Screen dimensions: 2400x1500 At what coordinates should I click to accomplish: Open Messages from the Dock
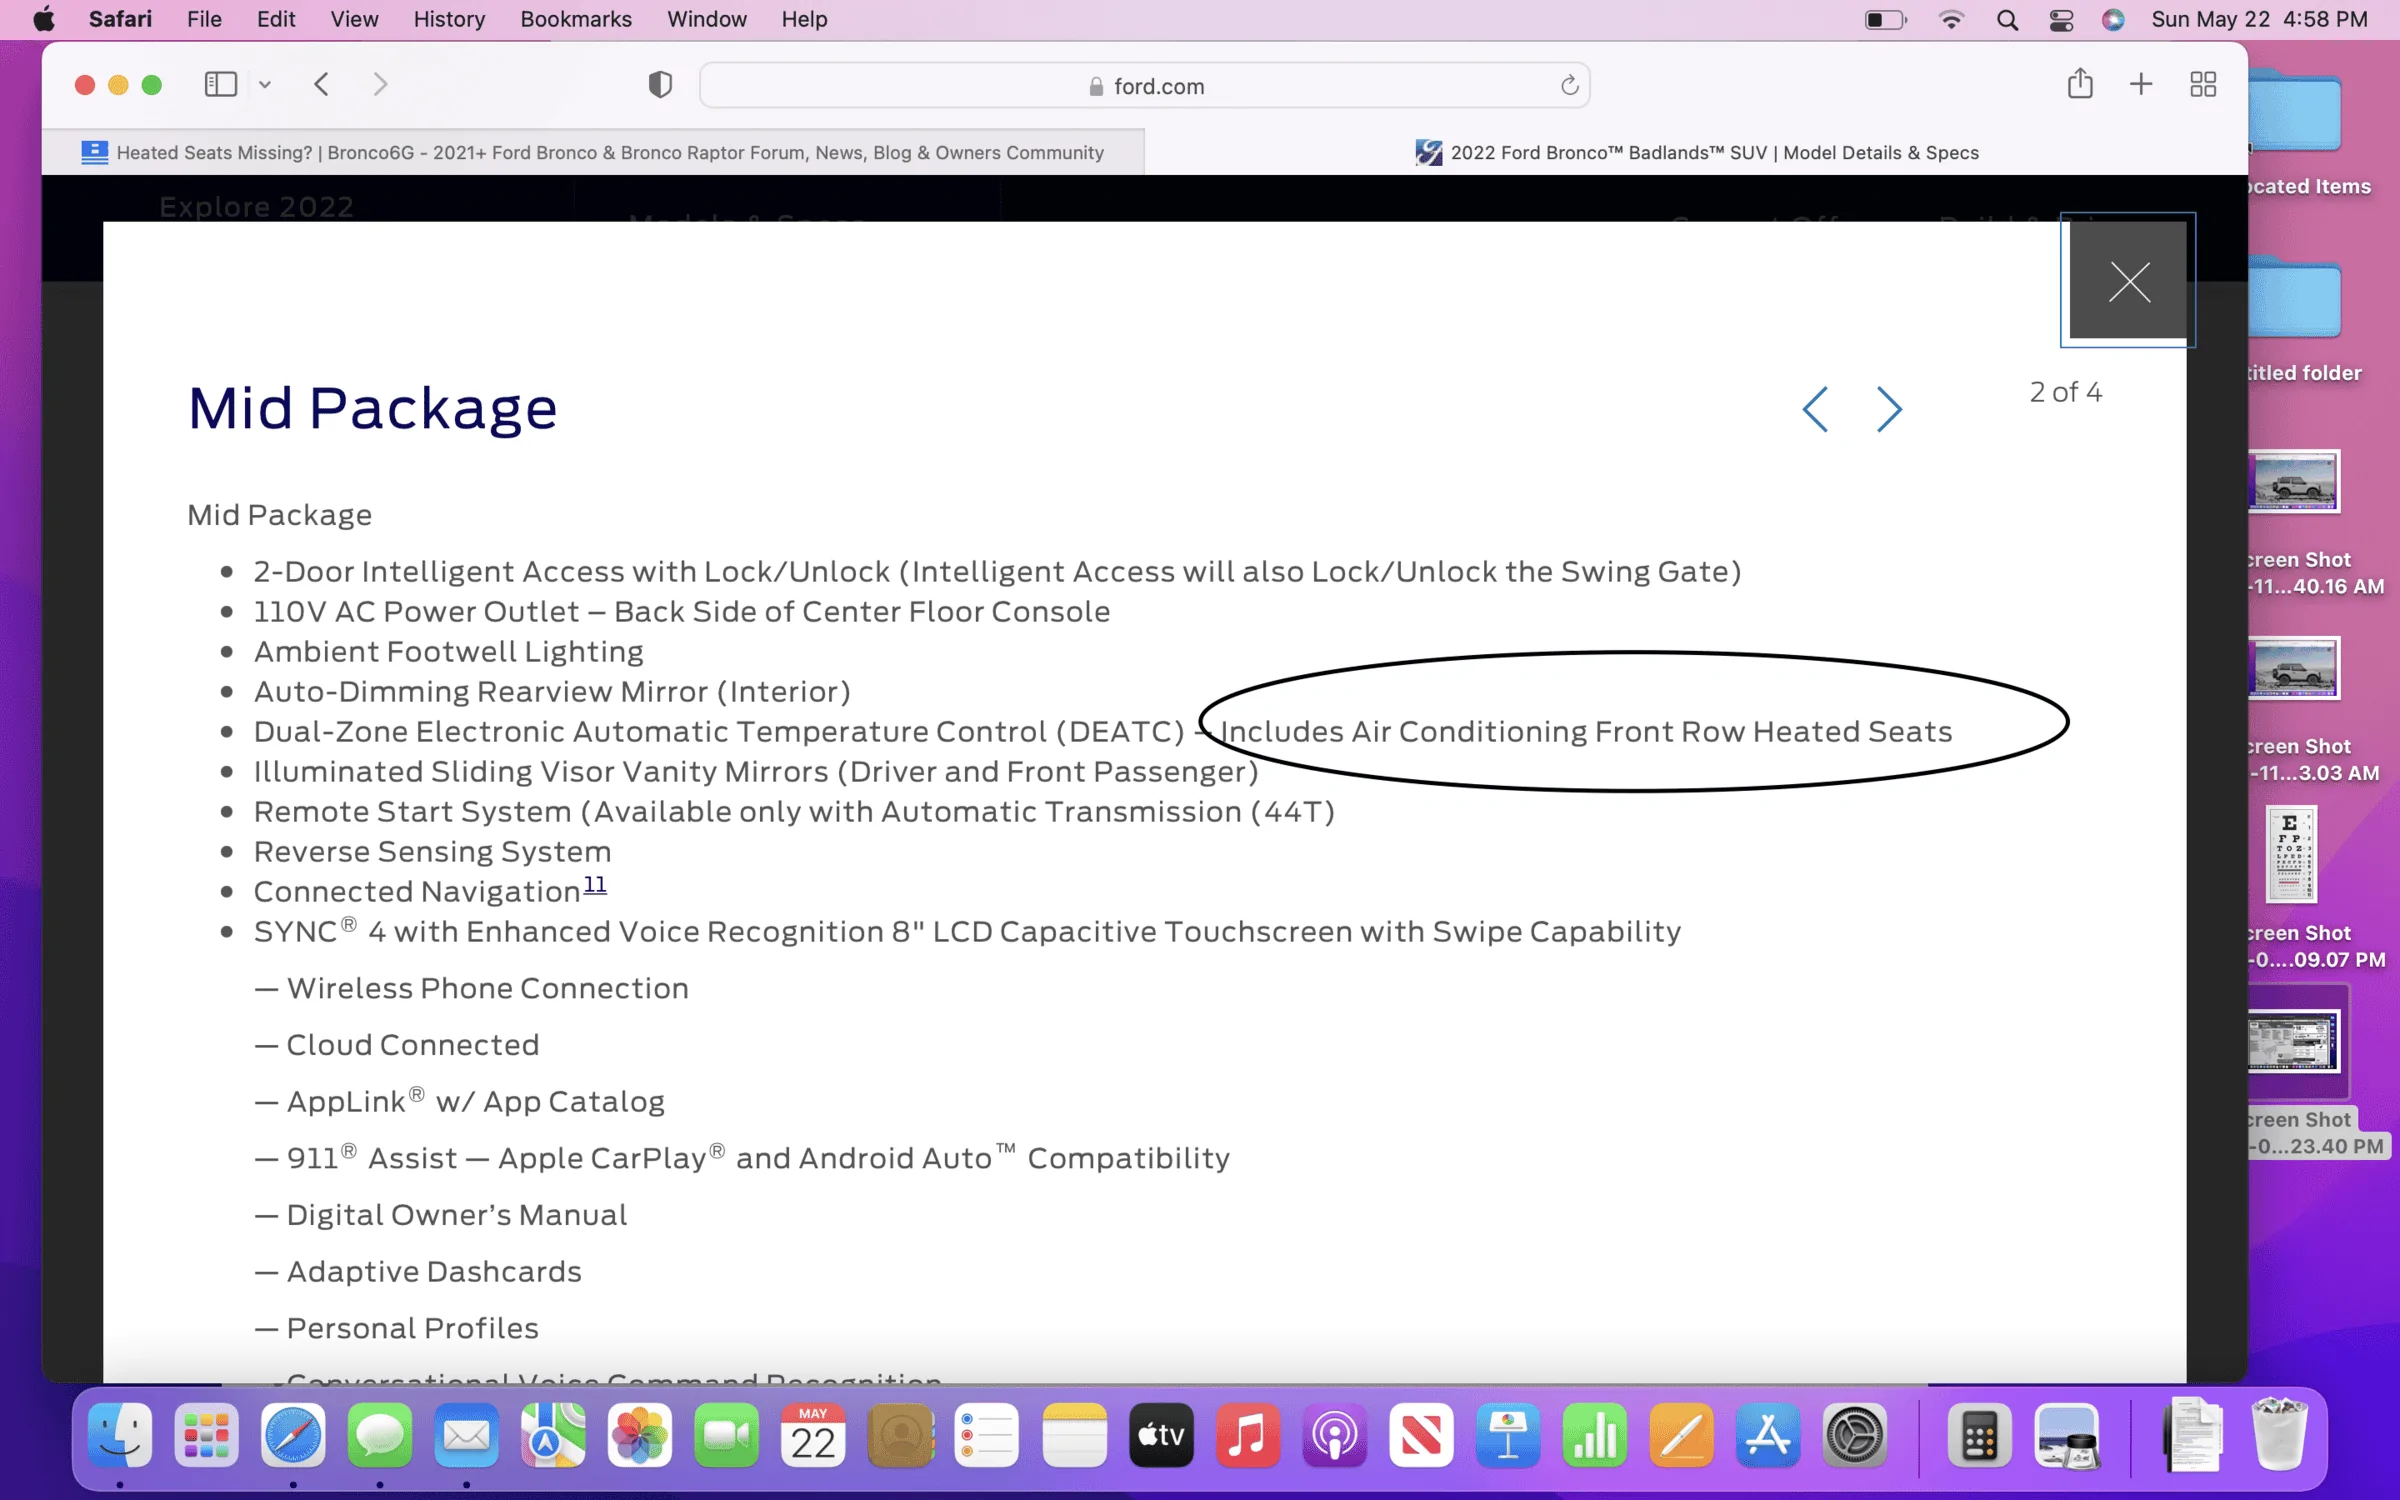[380, 1436]
